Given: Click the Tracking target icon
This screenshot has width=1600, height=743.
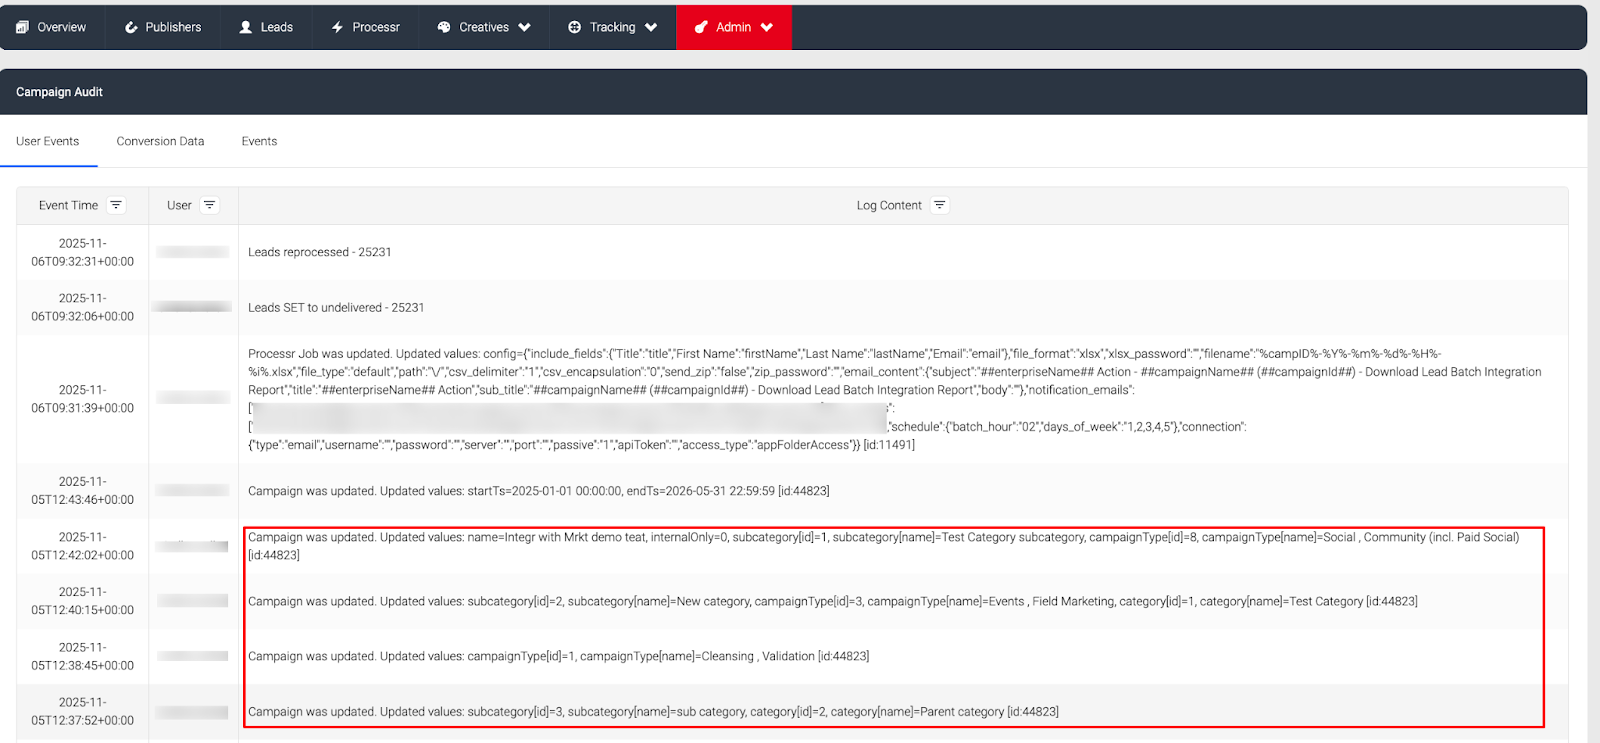Looking at the screenshot, I should [575, 27].
